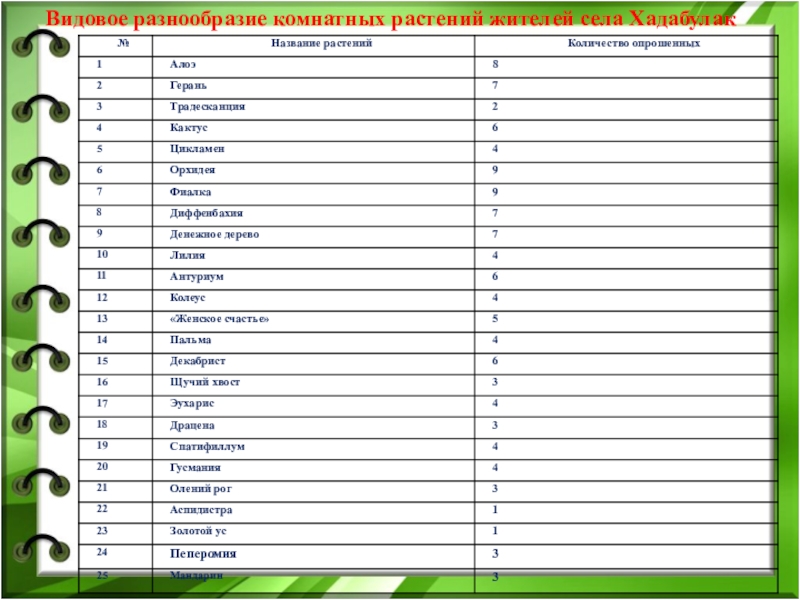Viewport: 800px width, 600px height.
Task: Select row number 10 in the № column
Action: [x=102, y=255]
